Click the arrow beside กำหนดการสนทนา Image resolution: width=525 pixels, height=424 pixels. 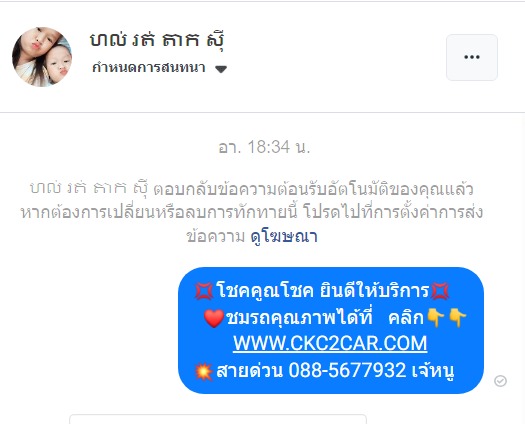221,69
